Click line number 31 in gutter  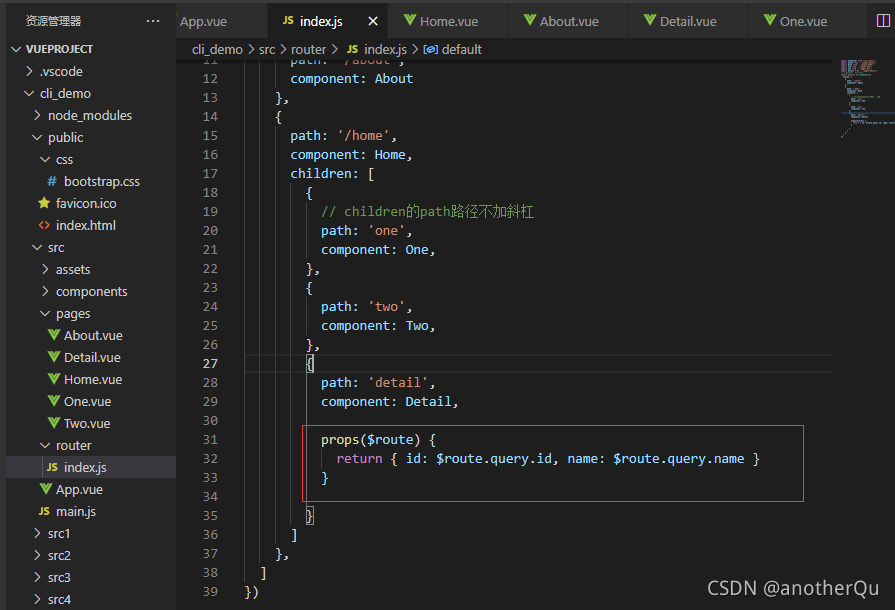[x=210, y=439]
